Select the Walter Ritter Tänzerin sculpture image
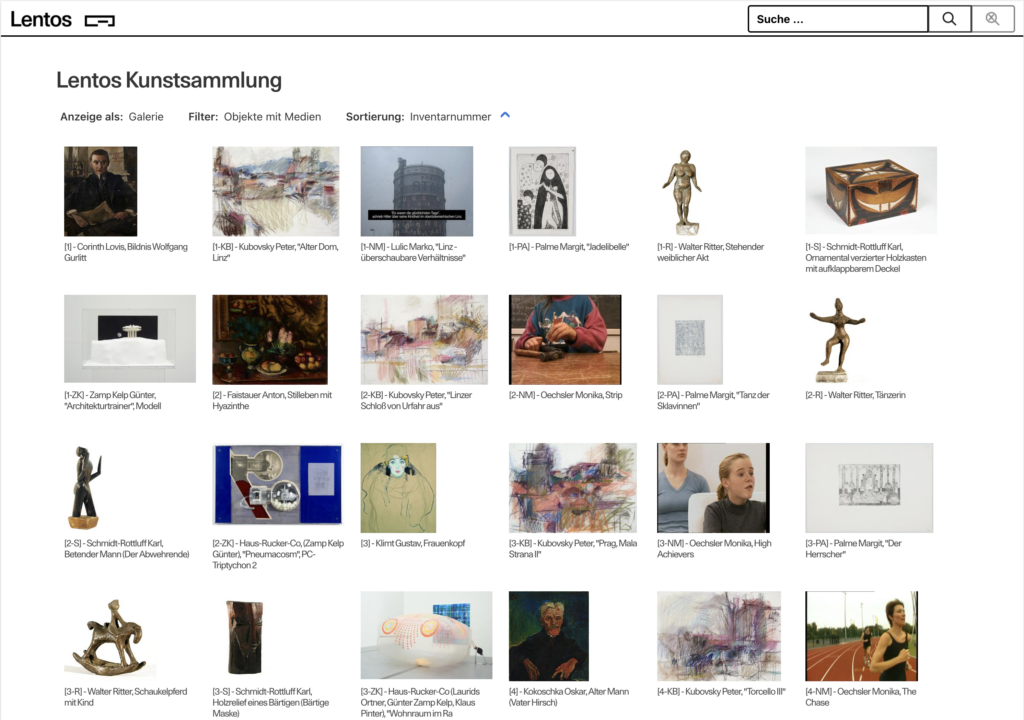Image resolution: width=1024 pixels, height=720 pixels. click(x=837, y=339)
